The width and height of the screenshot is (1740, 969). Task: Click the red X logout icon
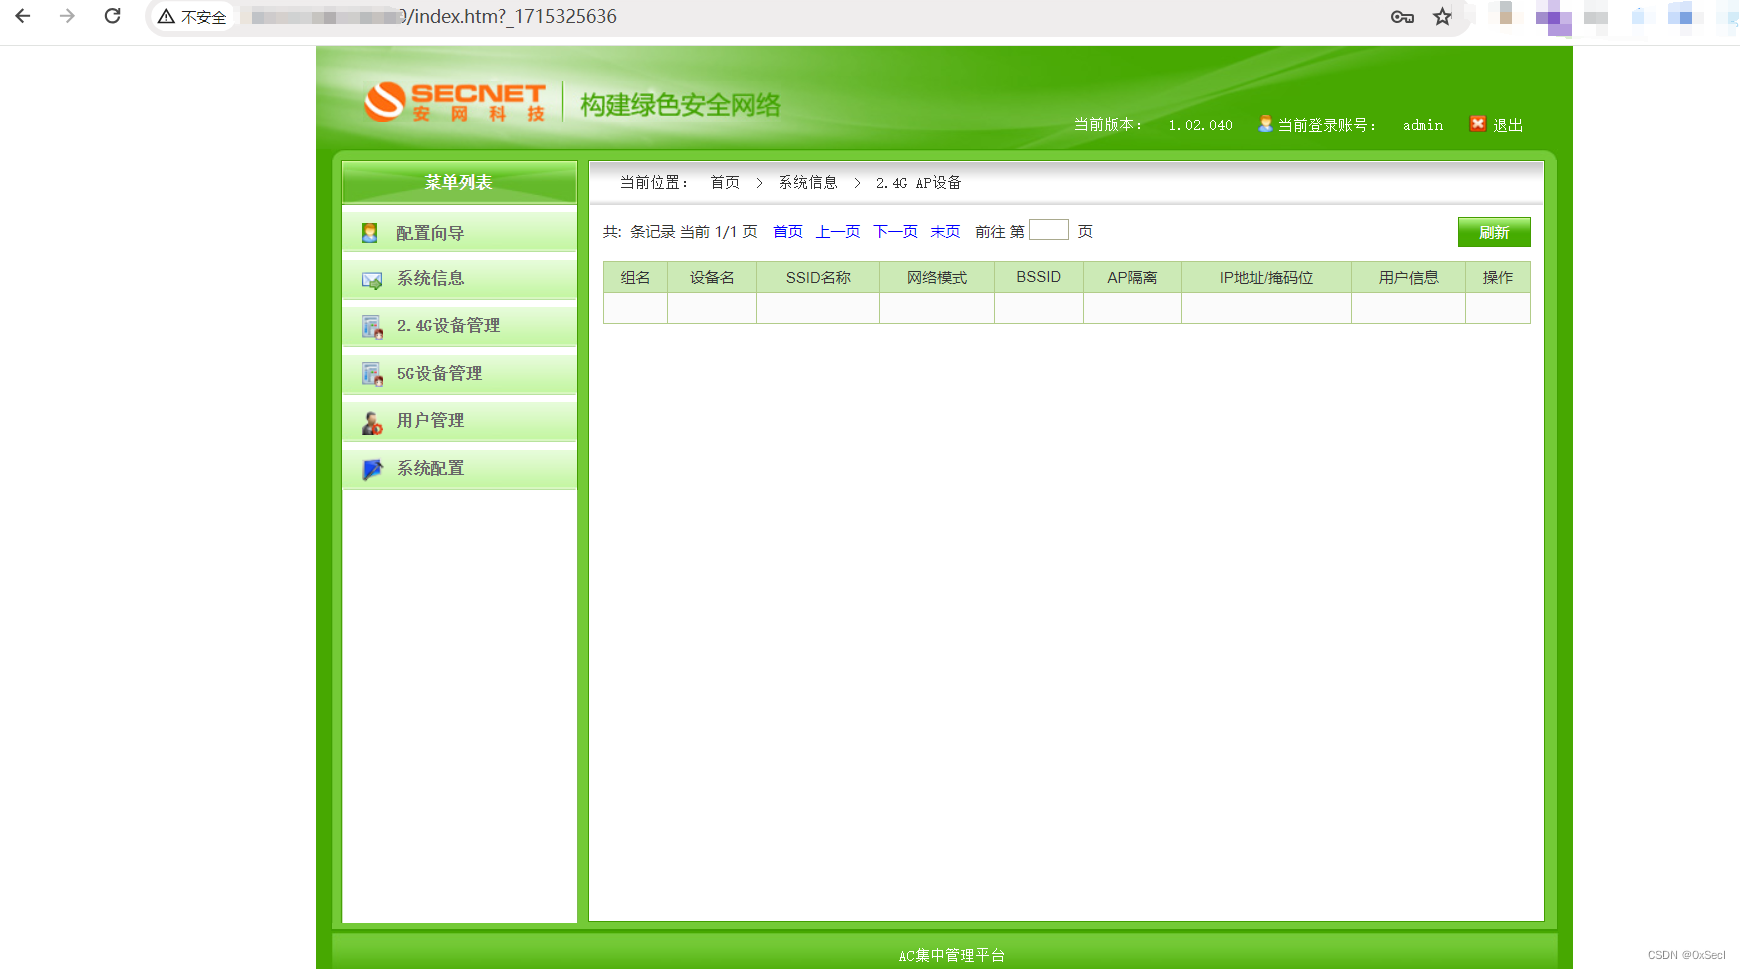[1477, 124]
